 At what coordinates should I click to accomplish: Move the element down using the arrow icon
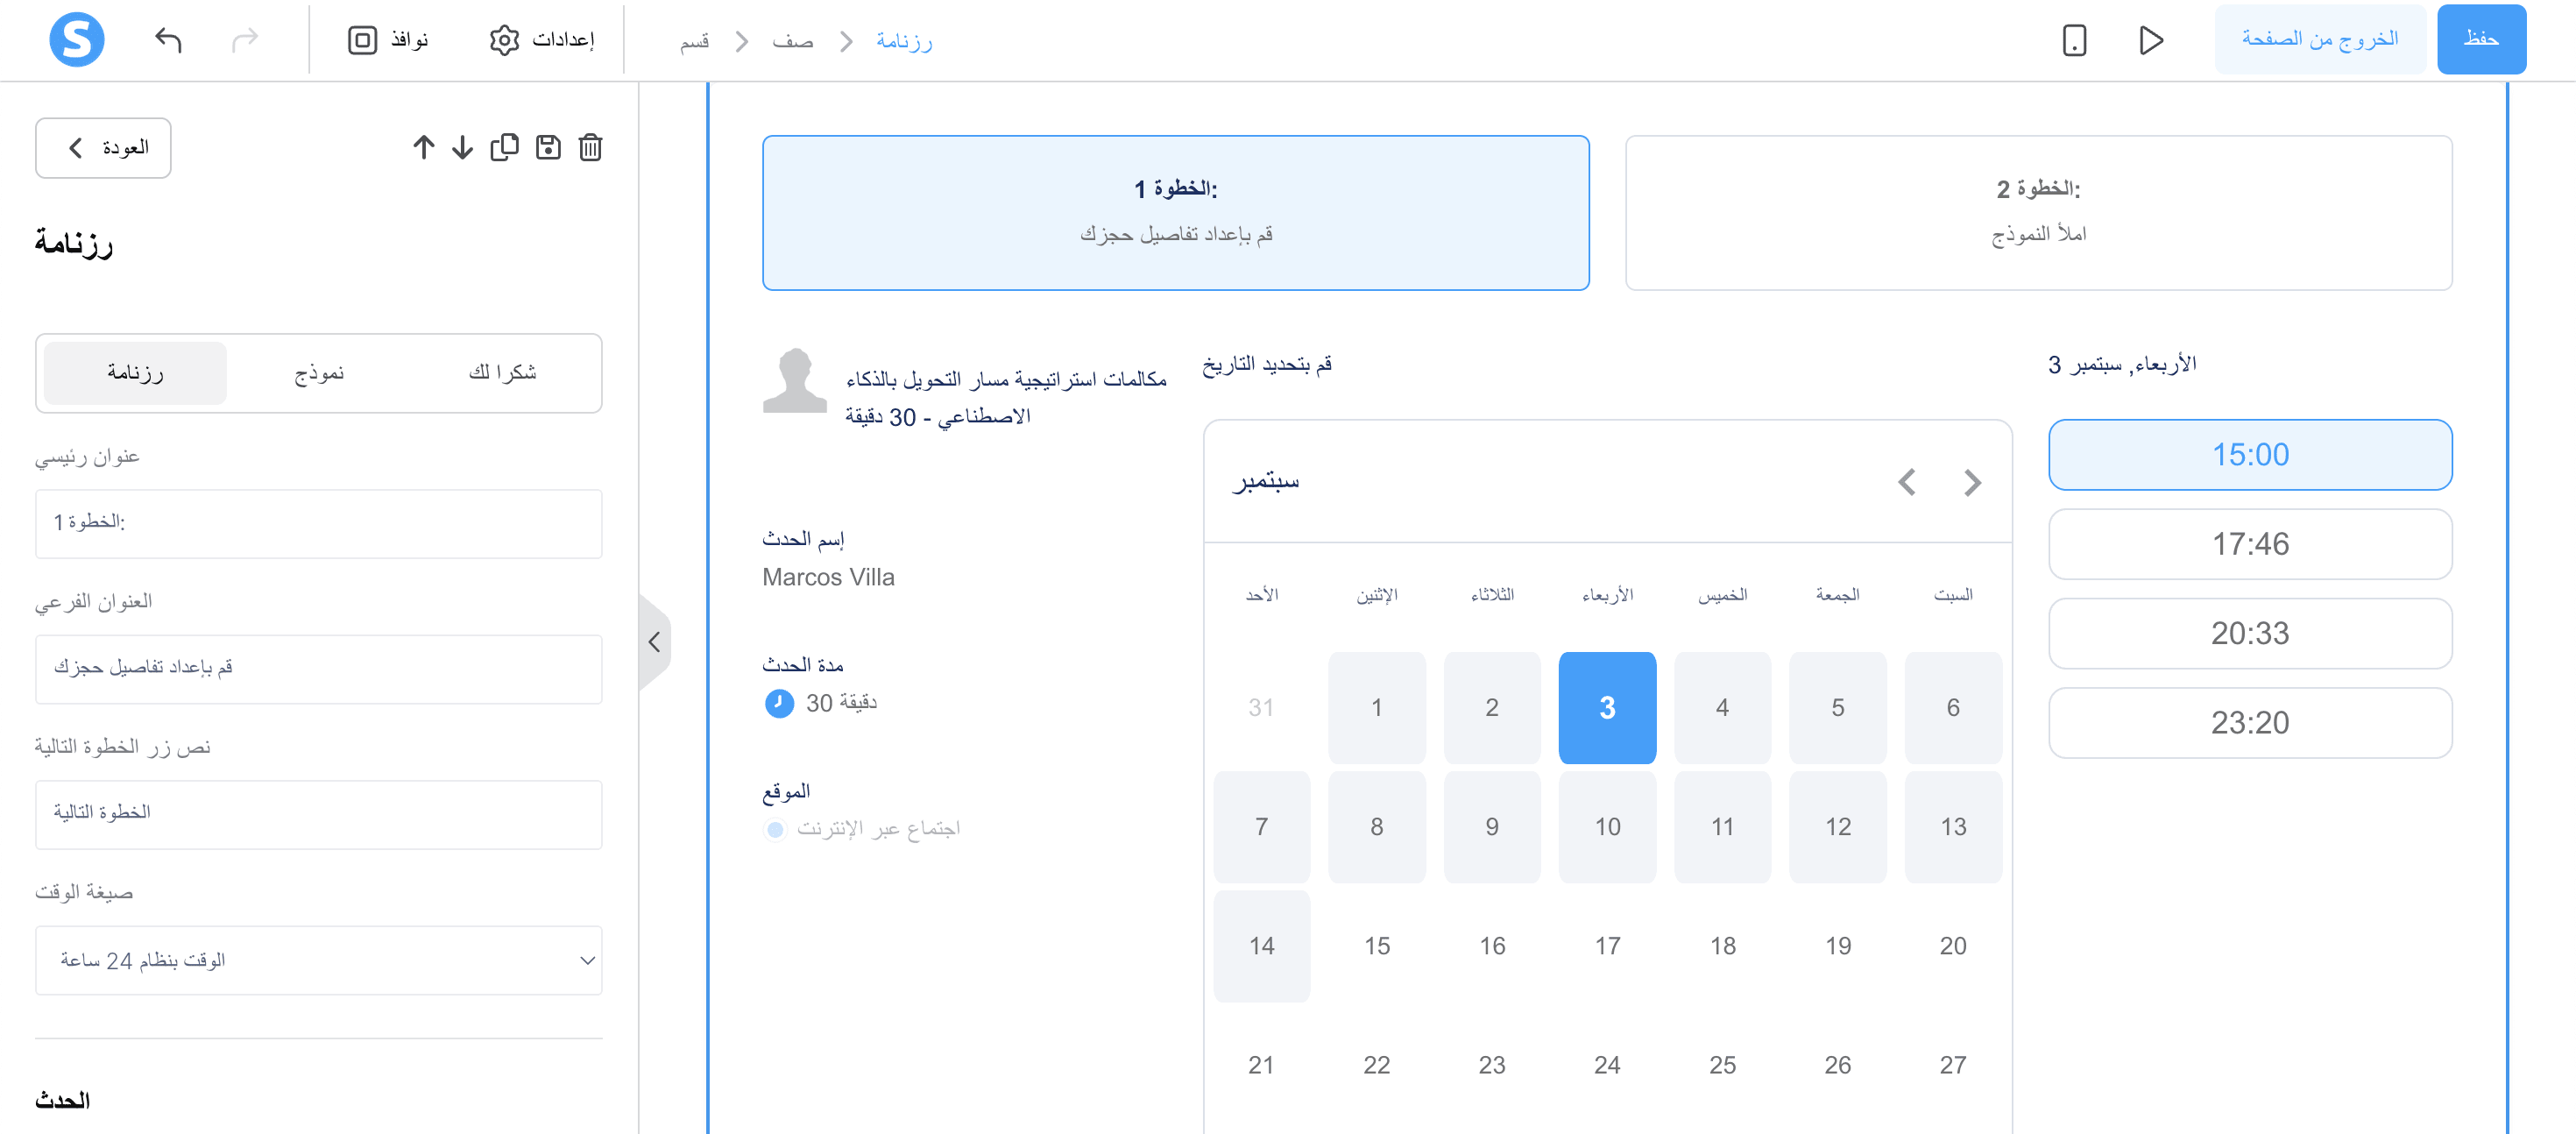pyautogui.click(x=462, y=147)
